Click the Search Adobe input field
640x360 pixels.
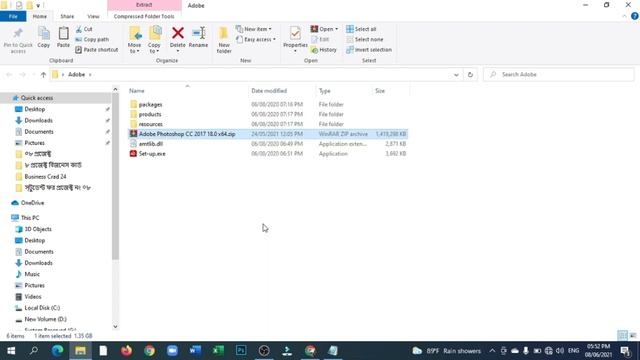[559, 75]
